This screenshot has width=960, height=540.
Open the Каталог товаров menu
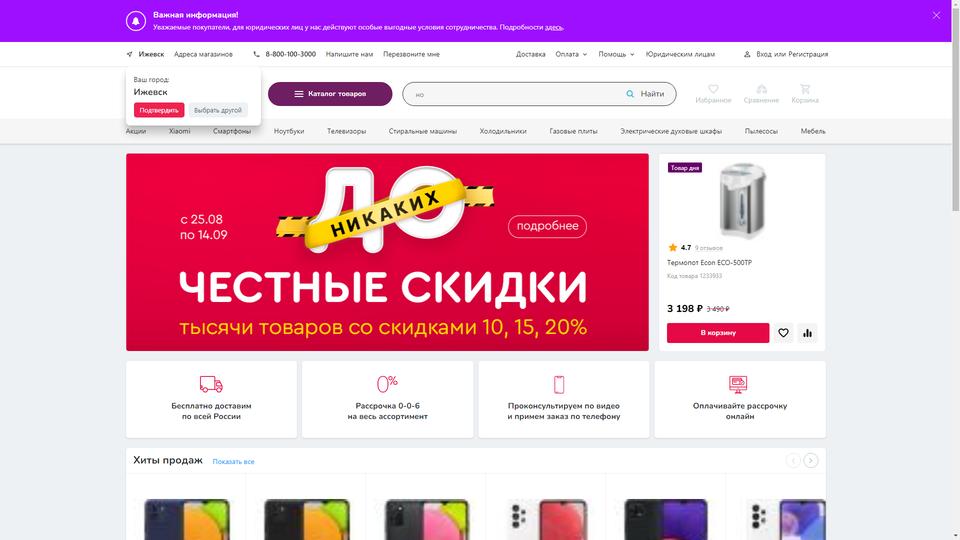click(330, 94)
